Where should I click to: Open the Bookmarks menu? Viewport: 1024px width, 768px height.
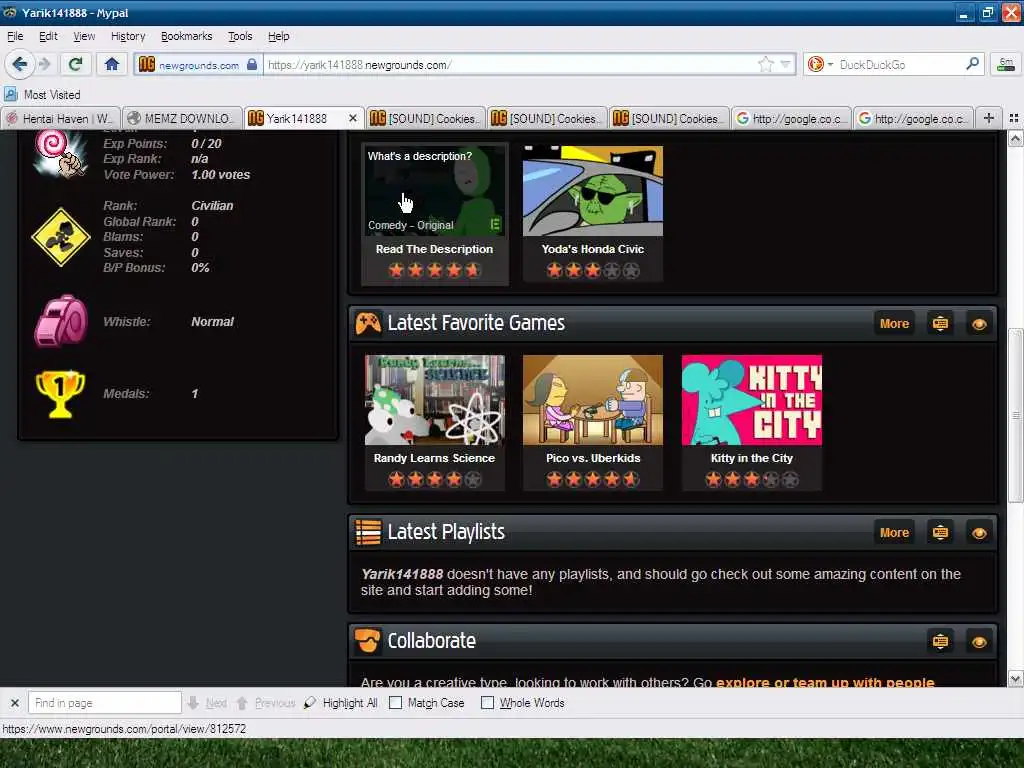coord(186,37)
